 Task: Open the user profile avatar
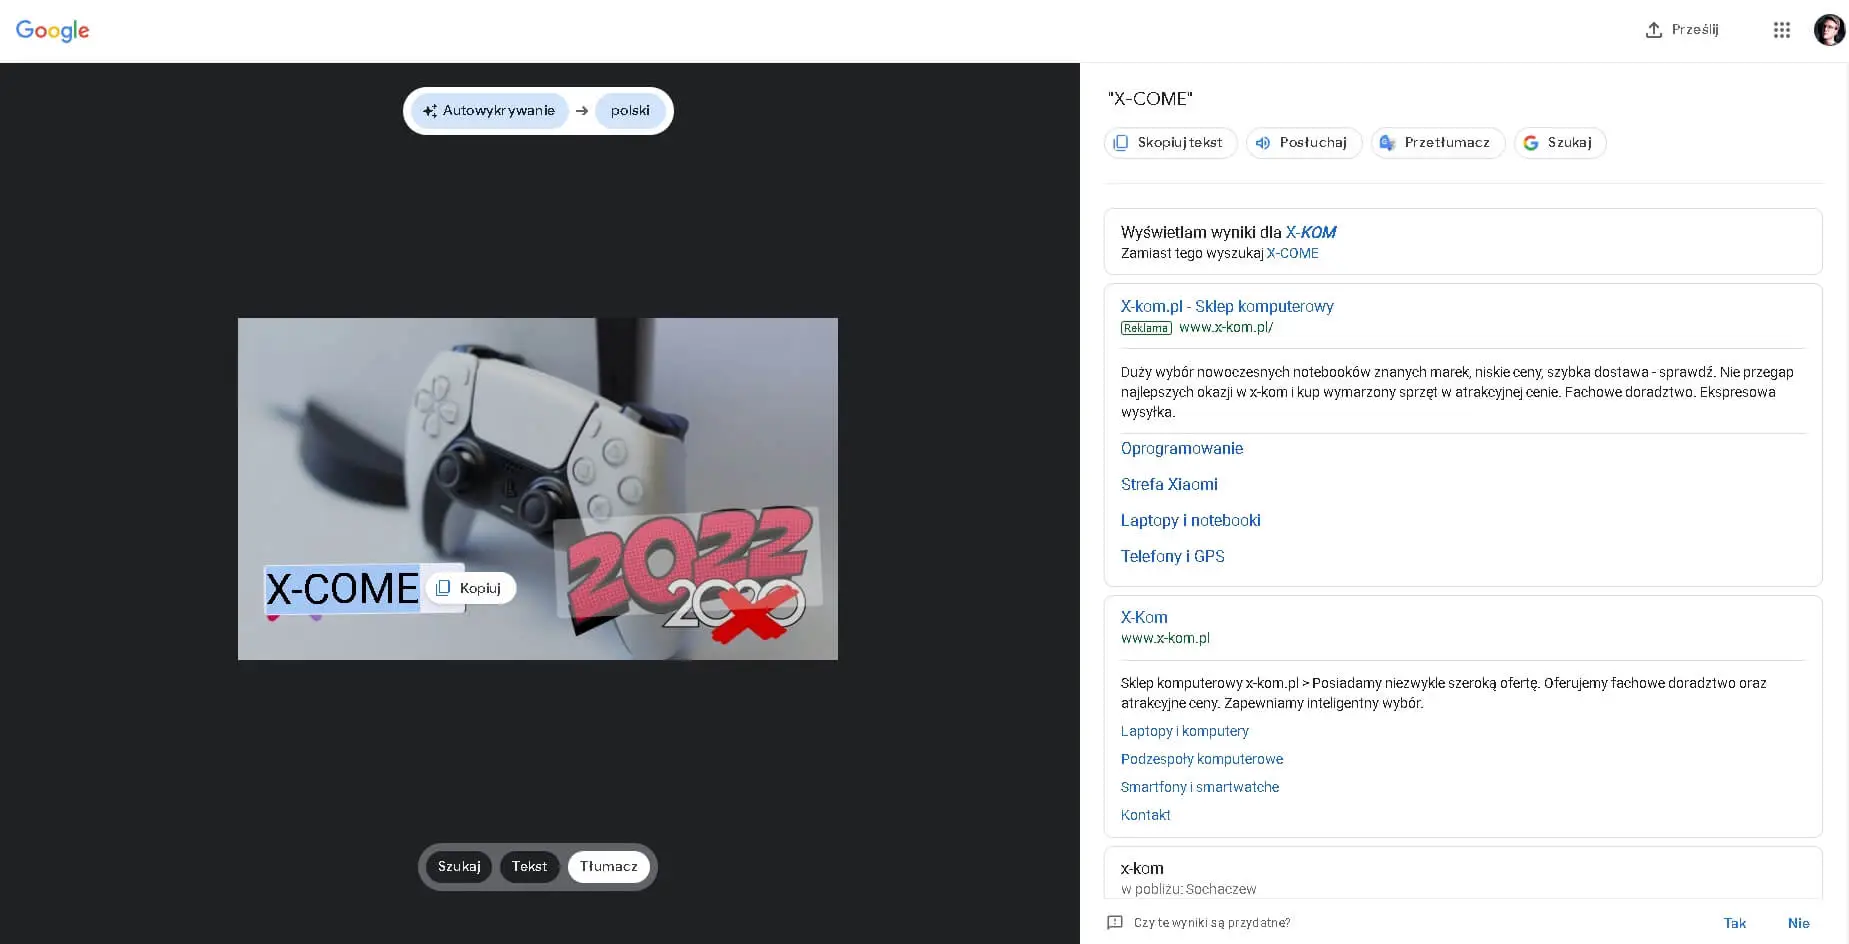[1829, 30]
